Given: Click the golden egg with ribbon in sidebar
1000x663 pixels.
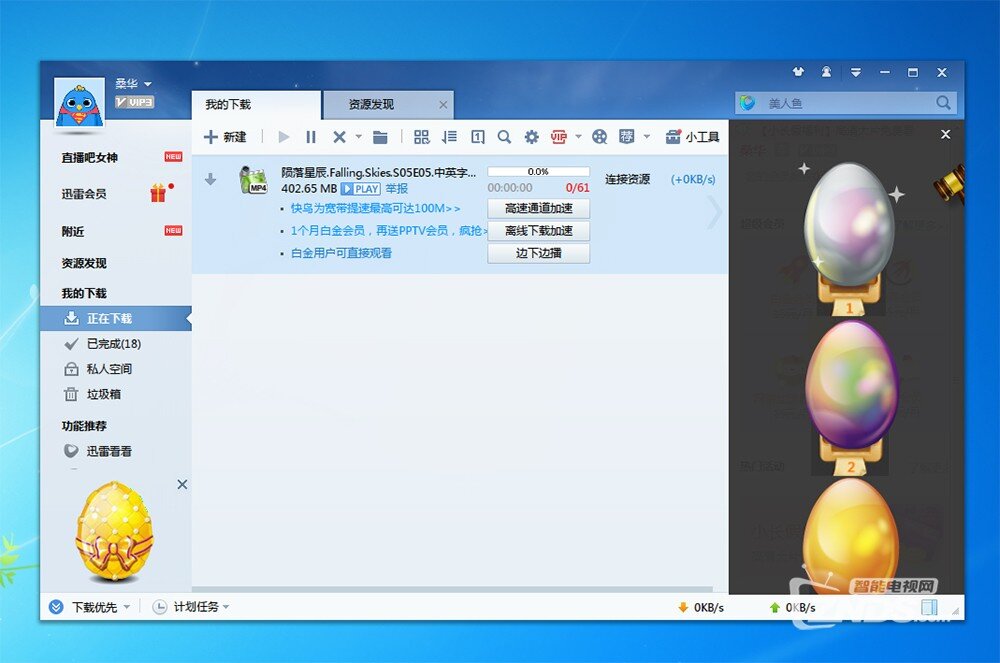Looking at the screenshot, I should [x=115, y=531].
